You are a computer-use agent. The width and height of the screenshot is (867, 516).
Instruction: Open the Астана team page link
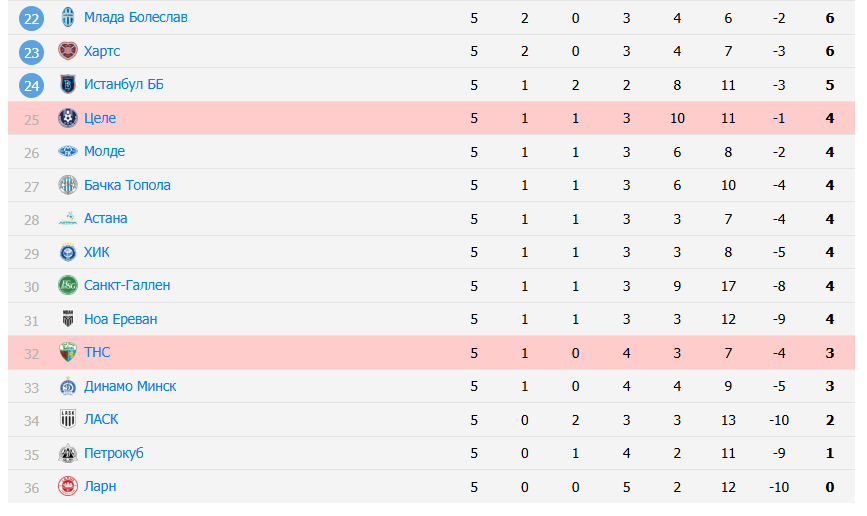[x=105, y=218]
